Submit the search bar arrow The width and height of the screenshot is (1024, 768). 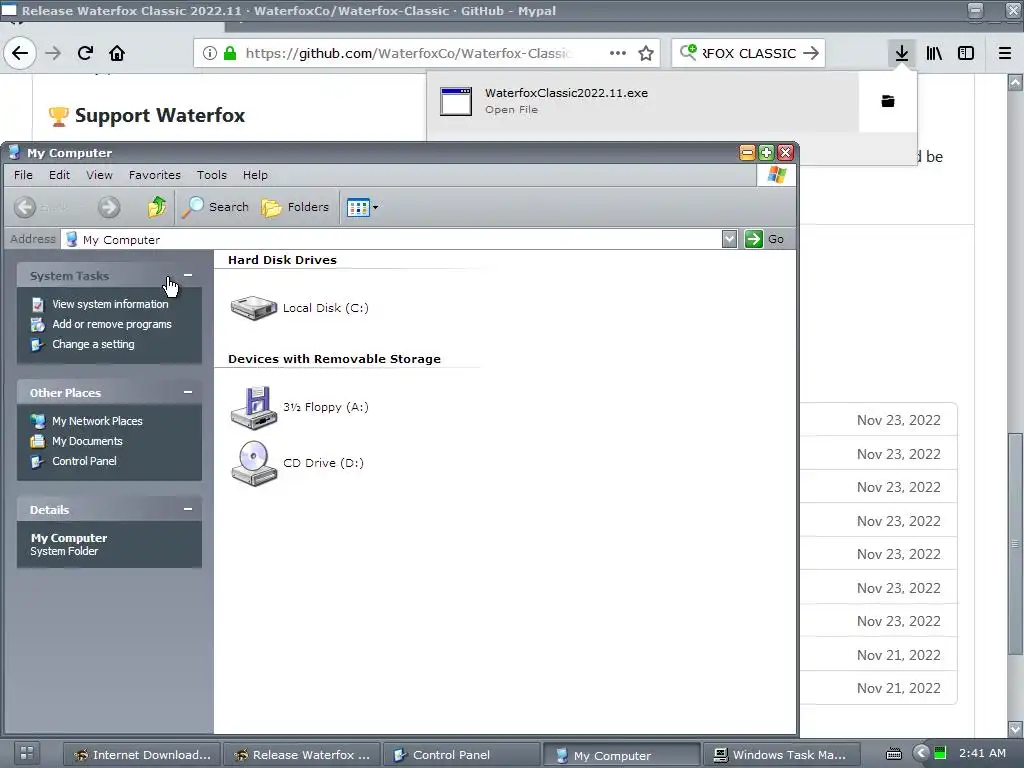coord(811,53)
